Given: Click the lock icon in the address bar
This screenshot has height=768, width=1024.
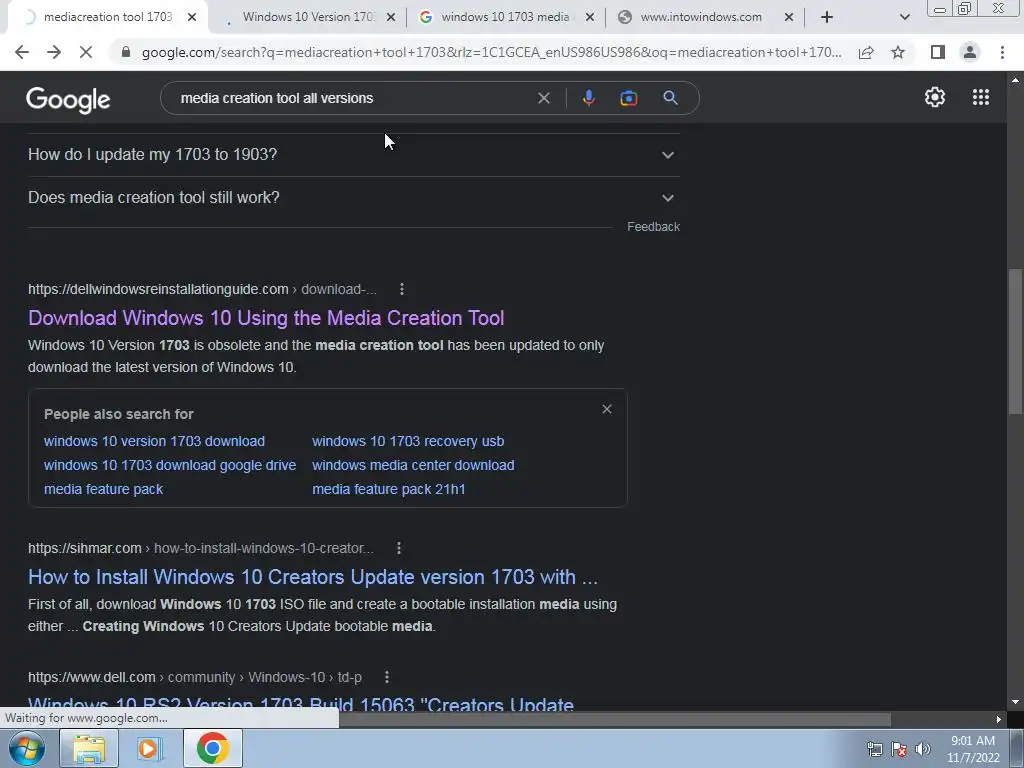Looking at the screenshot, I should (x=126, y=52).
